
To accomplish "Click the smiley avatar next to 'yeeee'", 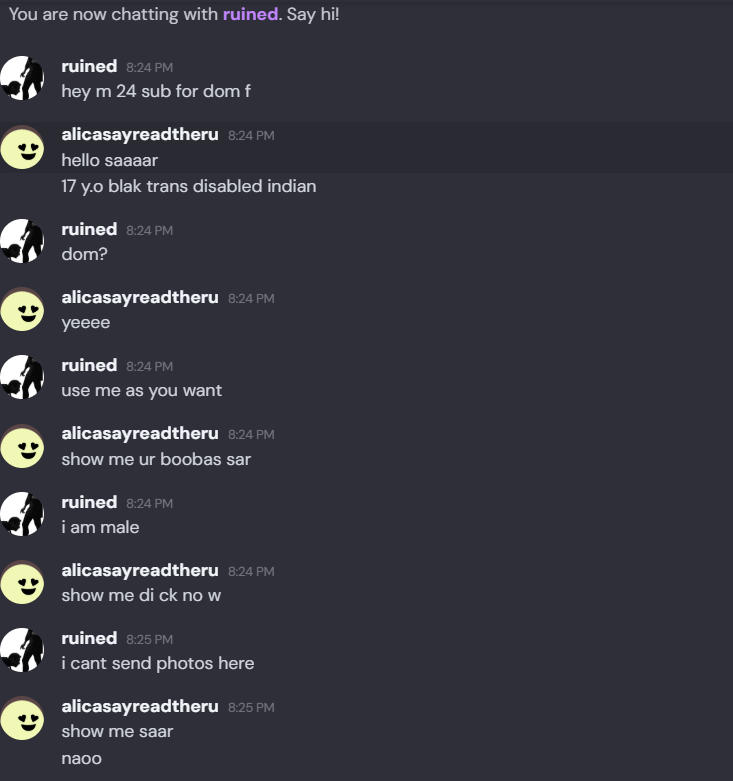I will [x=22, y=309].
